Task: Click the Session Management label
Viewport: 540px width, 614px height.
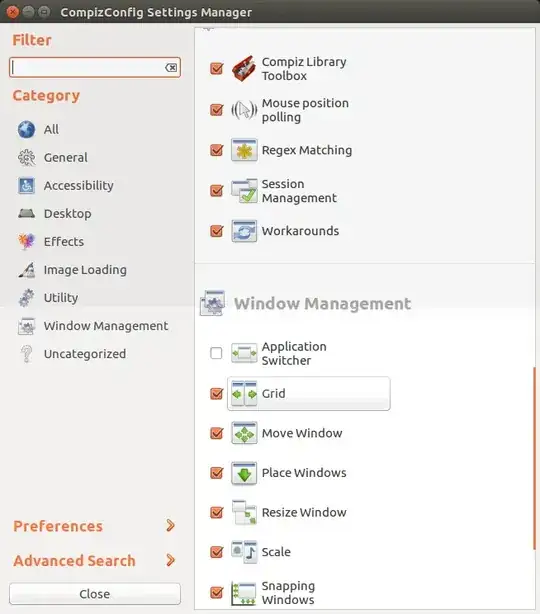Action: (x=299, y=191)
